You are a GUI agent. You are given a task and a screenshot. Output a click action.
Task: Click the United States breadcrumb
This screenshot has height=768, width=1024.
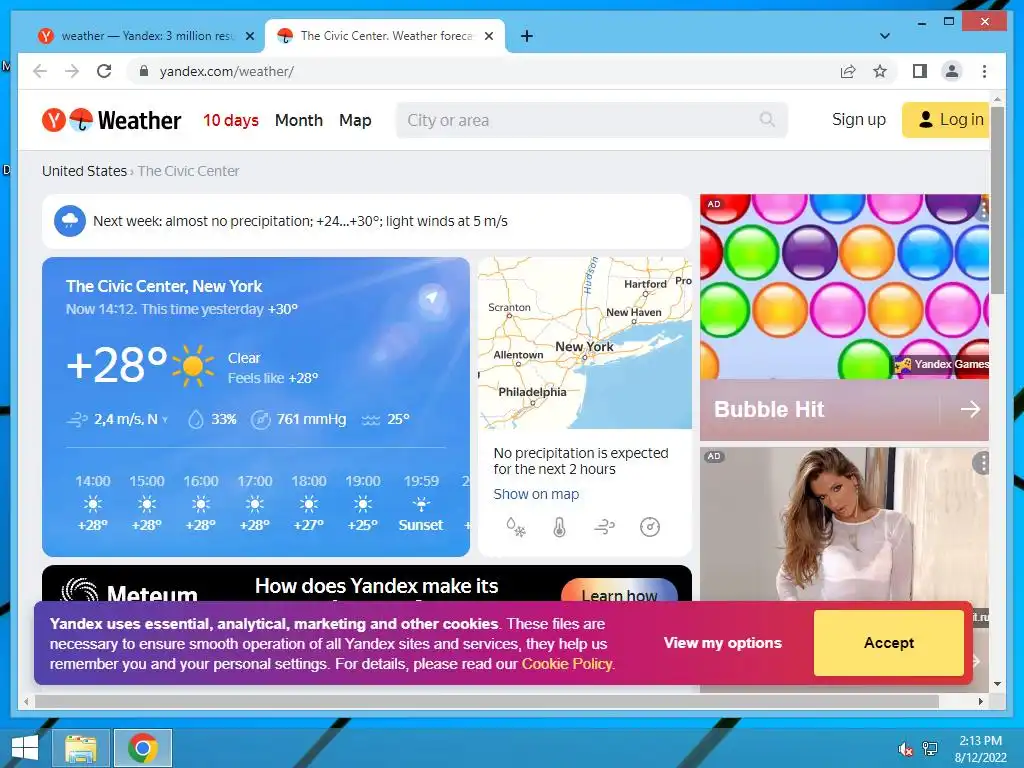click(84, 171)
